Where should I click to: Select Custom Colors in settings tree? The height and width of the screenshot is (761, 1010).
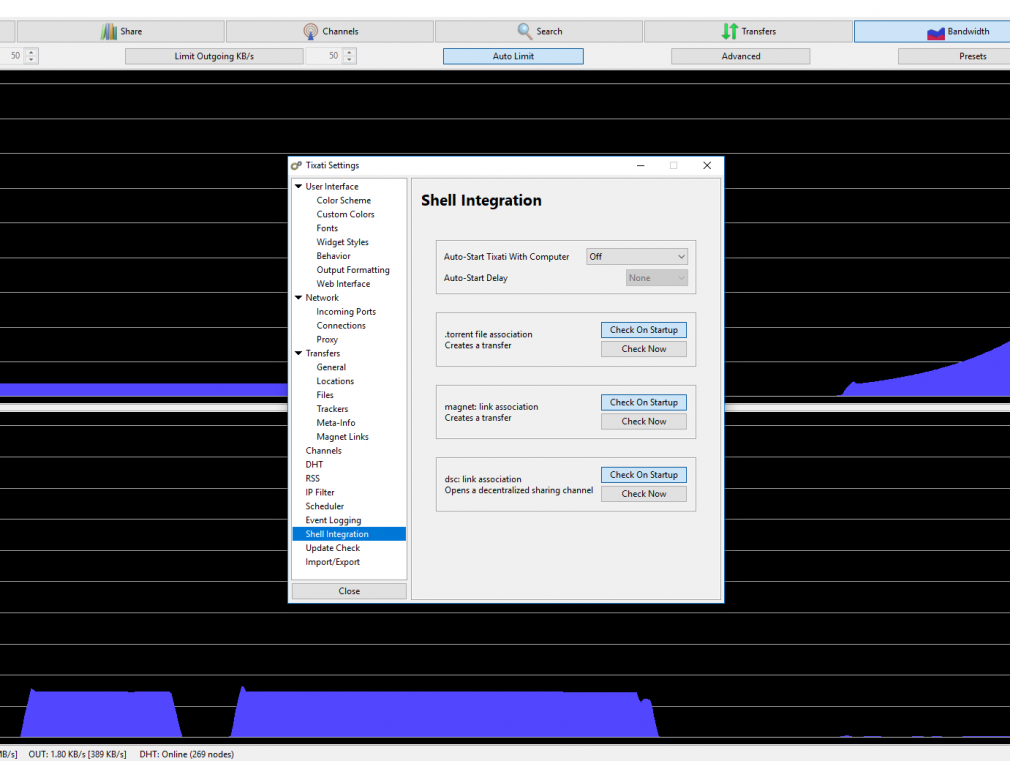click(x=345, y=215)
